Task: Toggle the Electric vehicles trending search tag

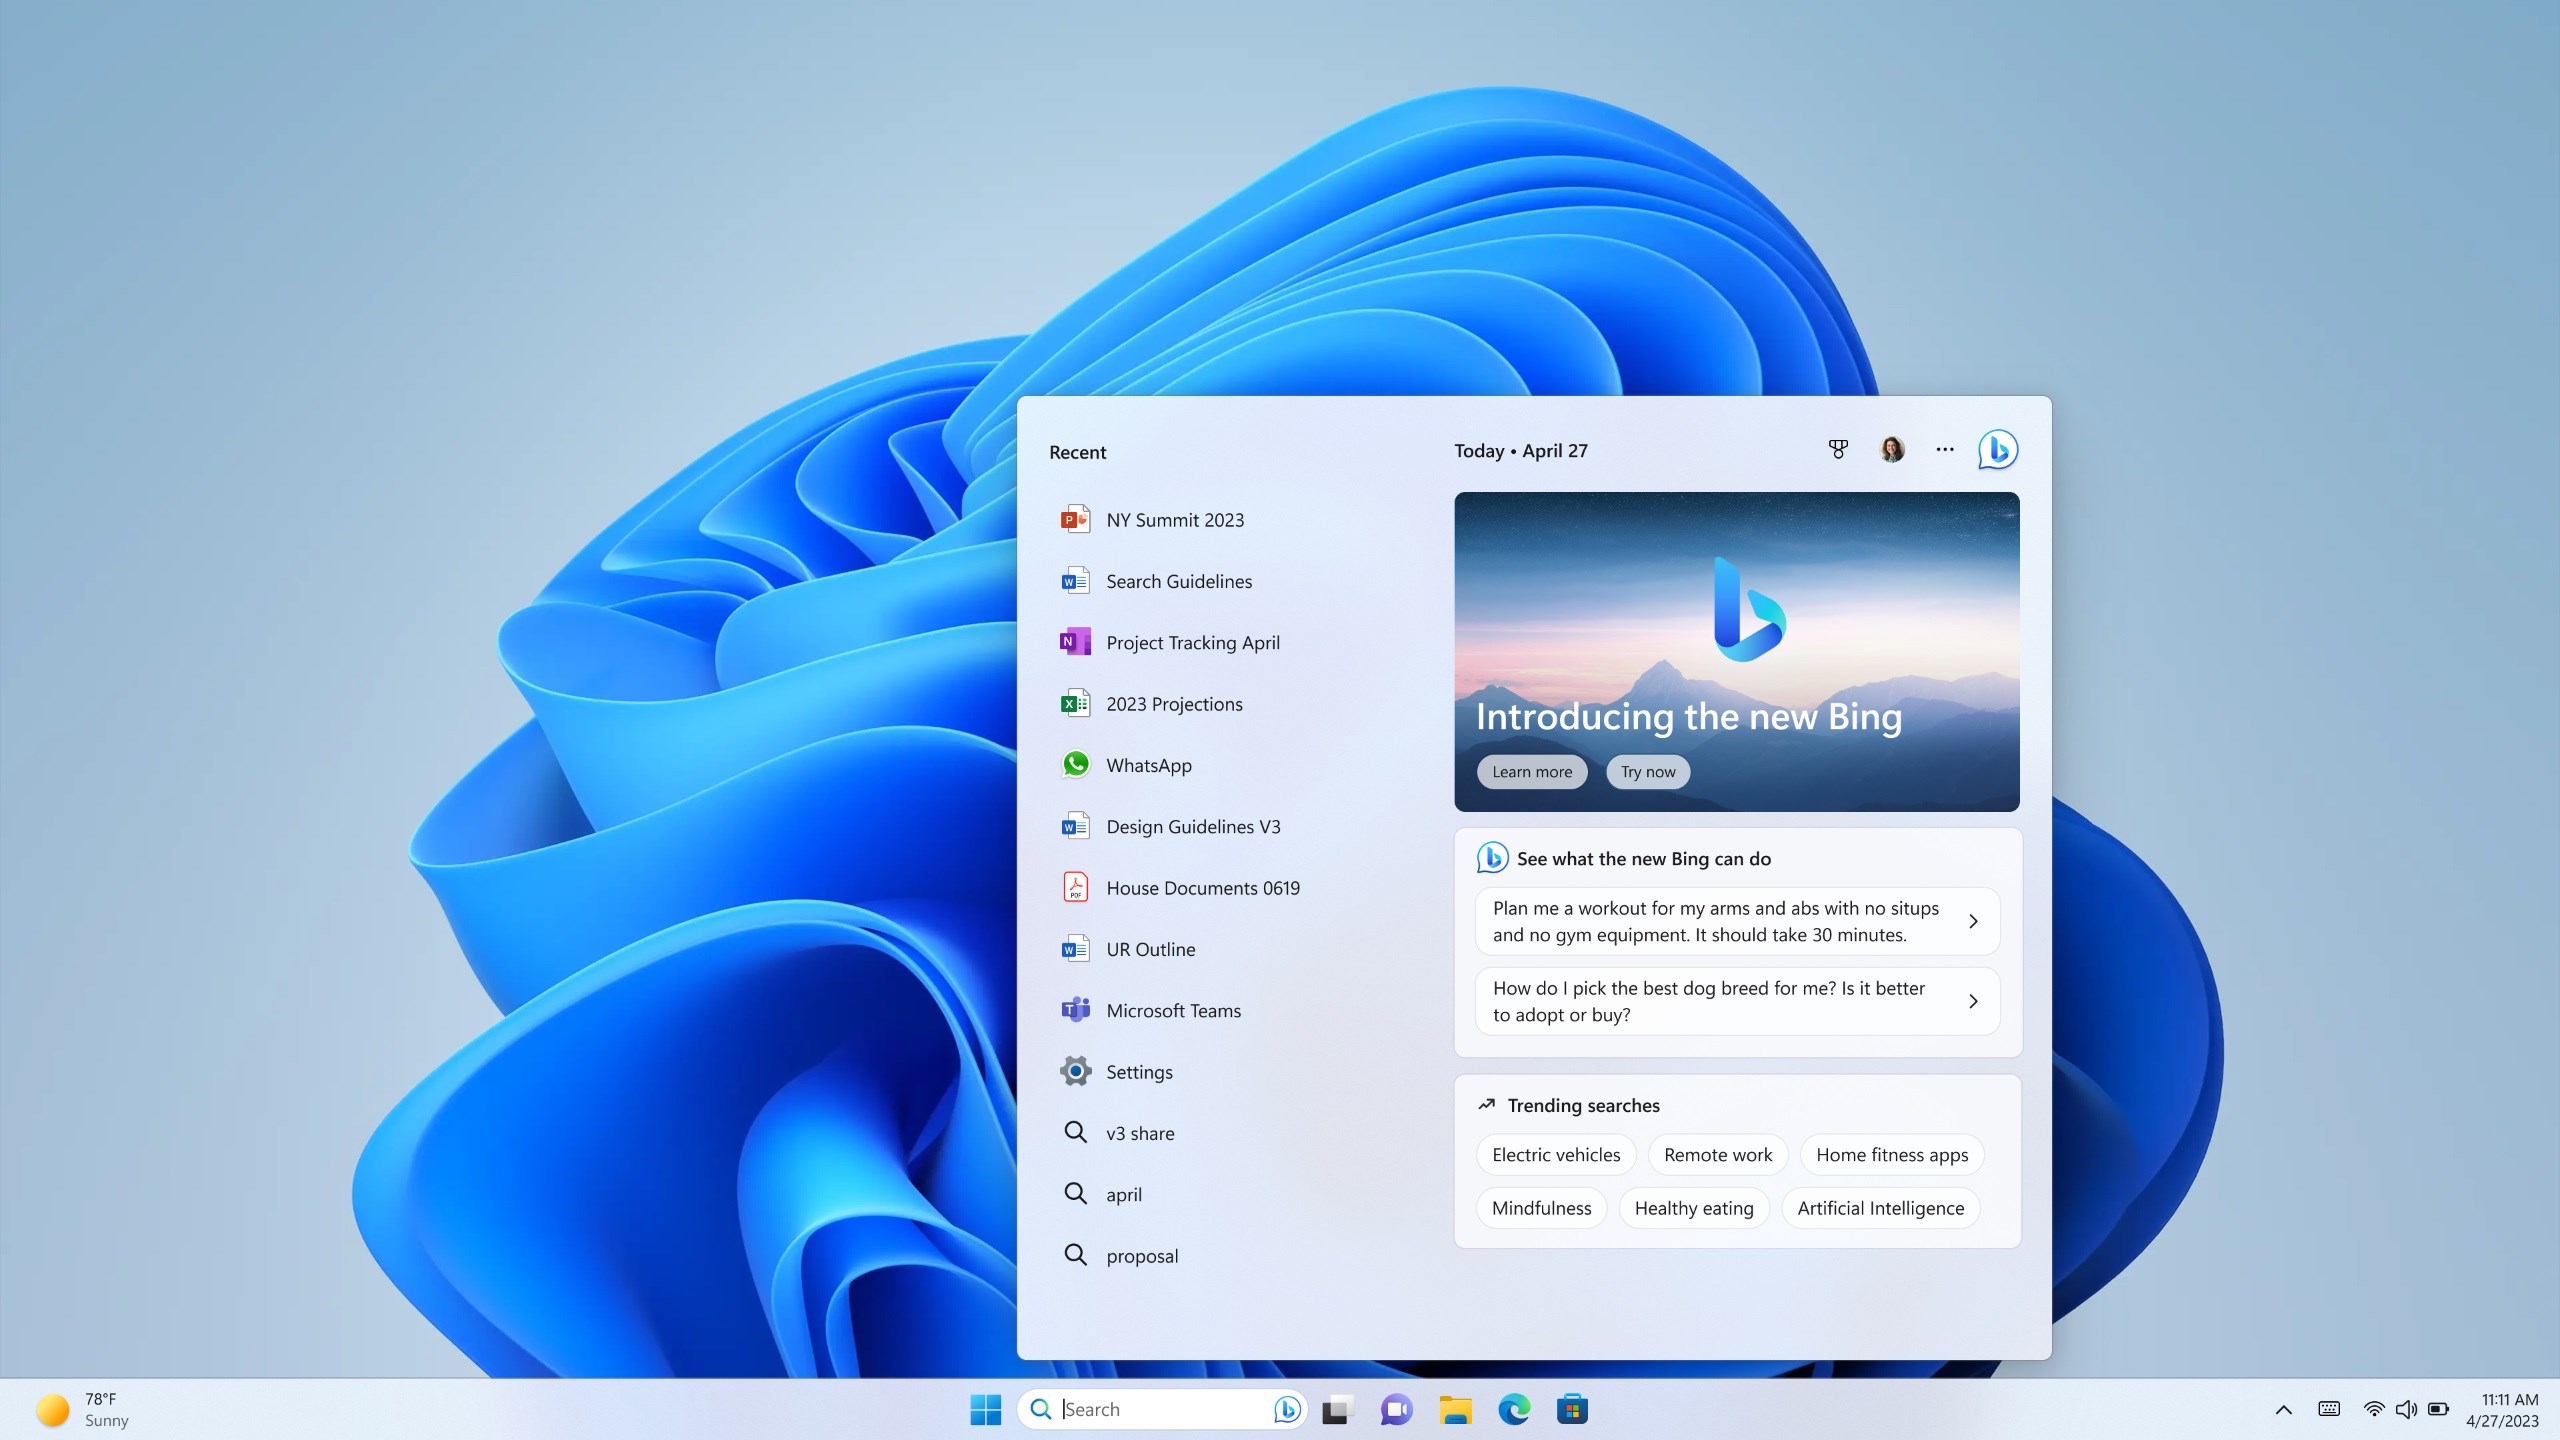Action: point(1556,1153)
